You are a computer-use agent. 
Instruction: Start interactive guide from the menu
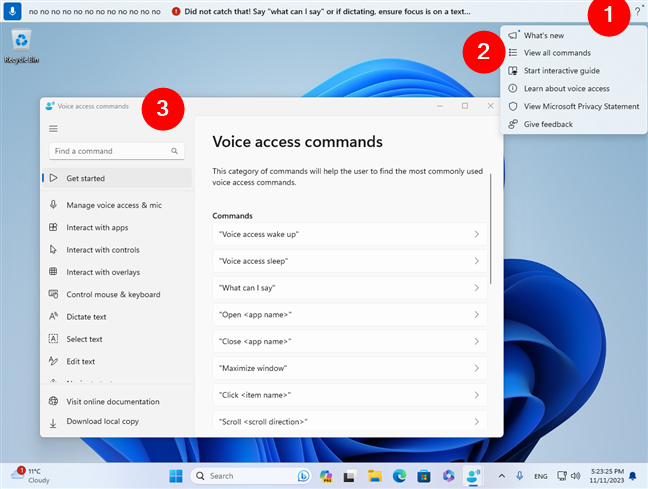(573, 71)
